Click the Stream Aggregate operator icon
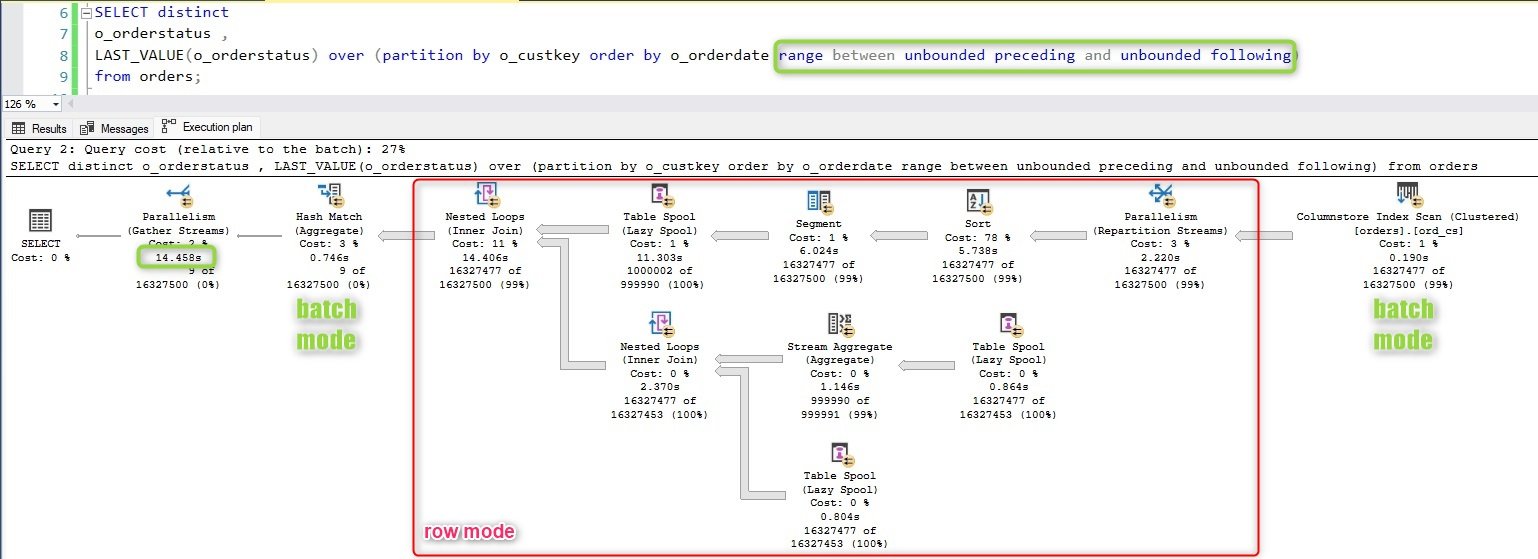1538x559 pixels. pos(839,324)
